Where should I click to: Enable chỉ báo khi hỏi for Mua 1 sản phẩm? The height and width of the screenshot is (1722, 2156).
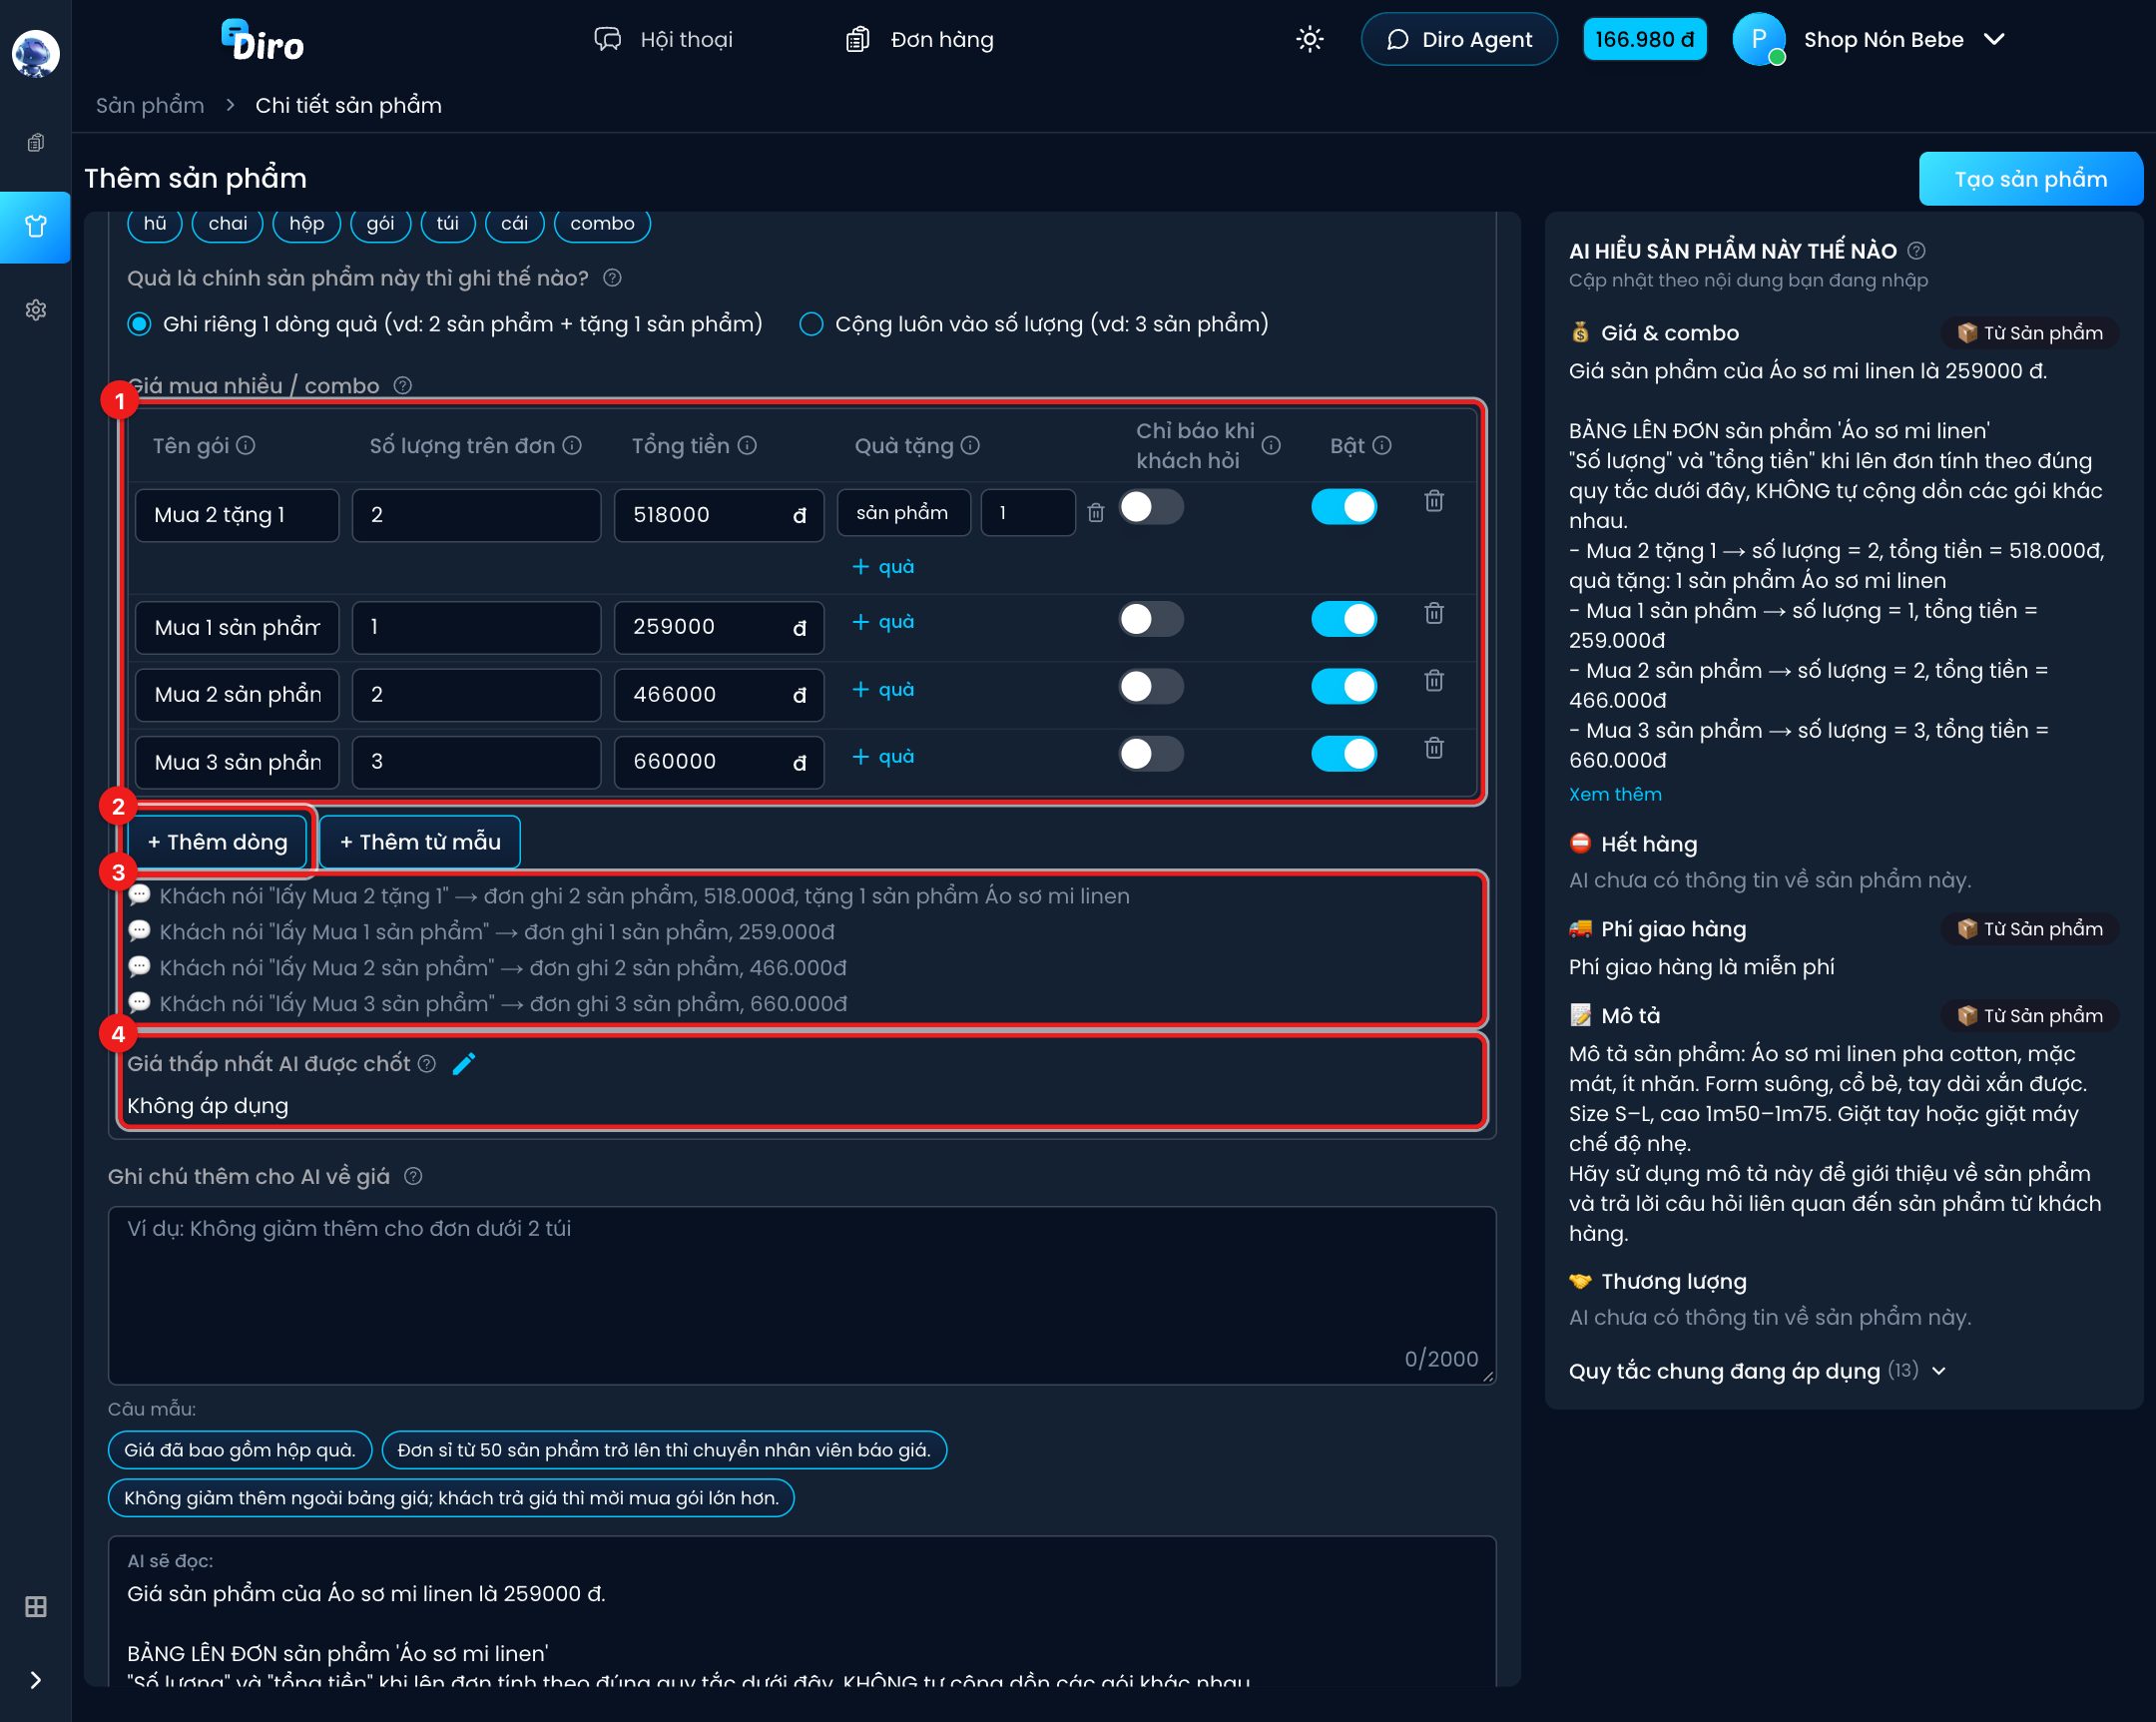pyautogui.click(x=1150, y=619)
